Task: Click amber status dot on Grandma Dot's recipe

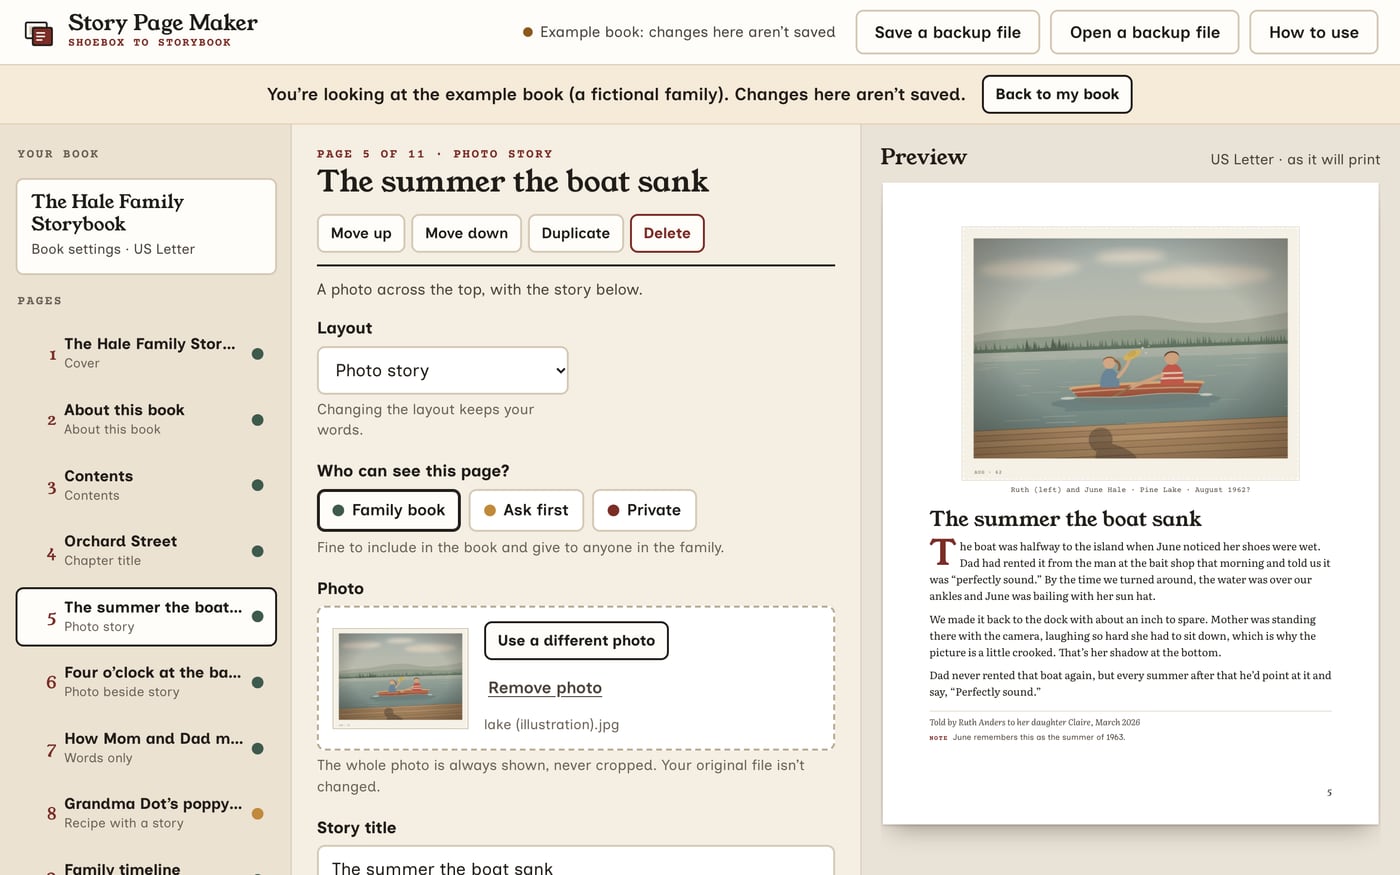Action: (257, 813)
